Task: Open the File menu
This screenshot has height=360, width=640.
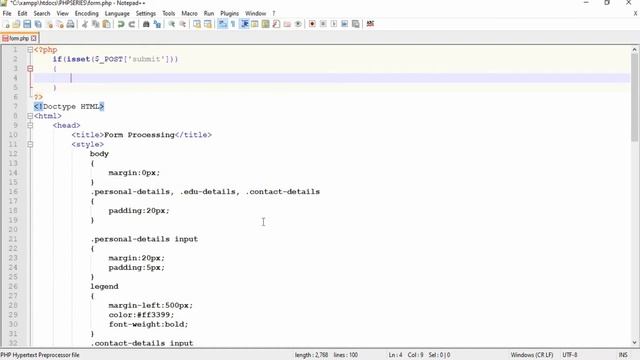Action: 7,13
